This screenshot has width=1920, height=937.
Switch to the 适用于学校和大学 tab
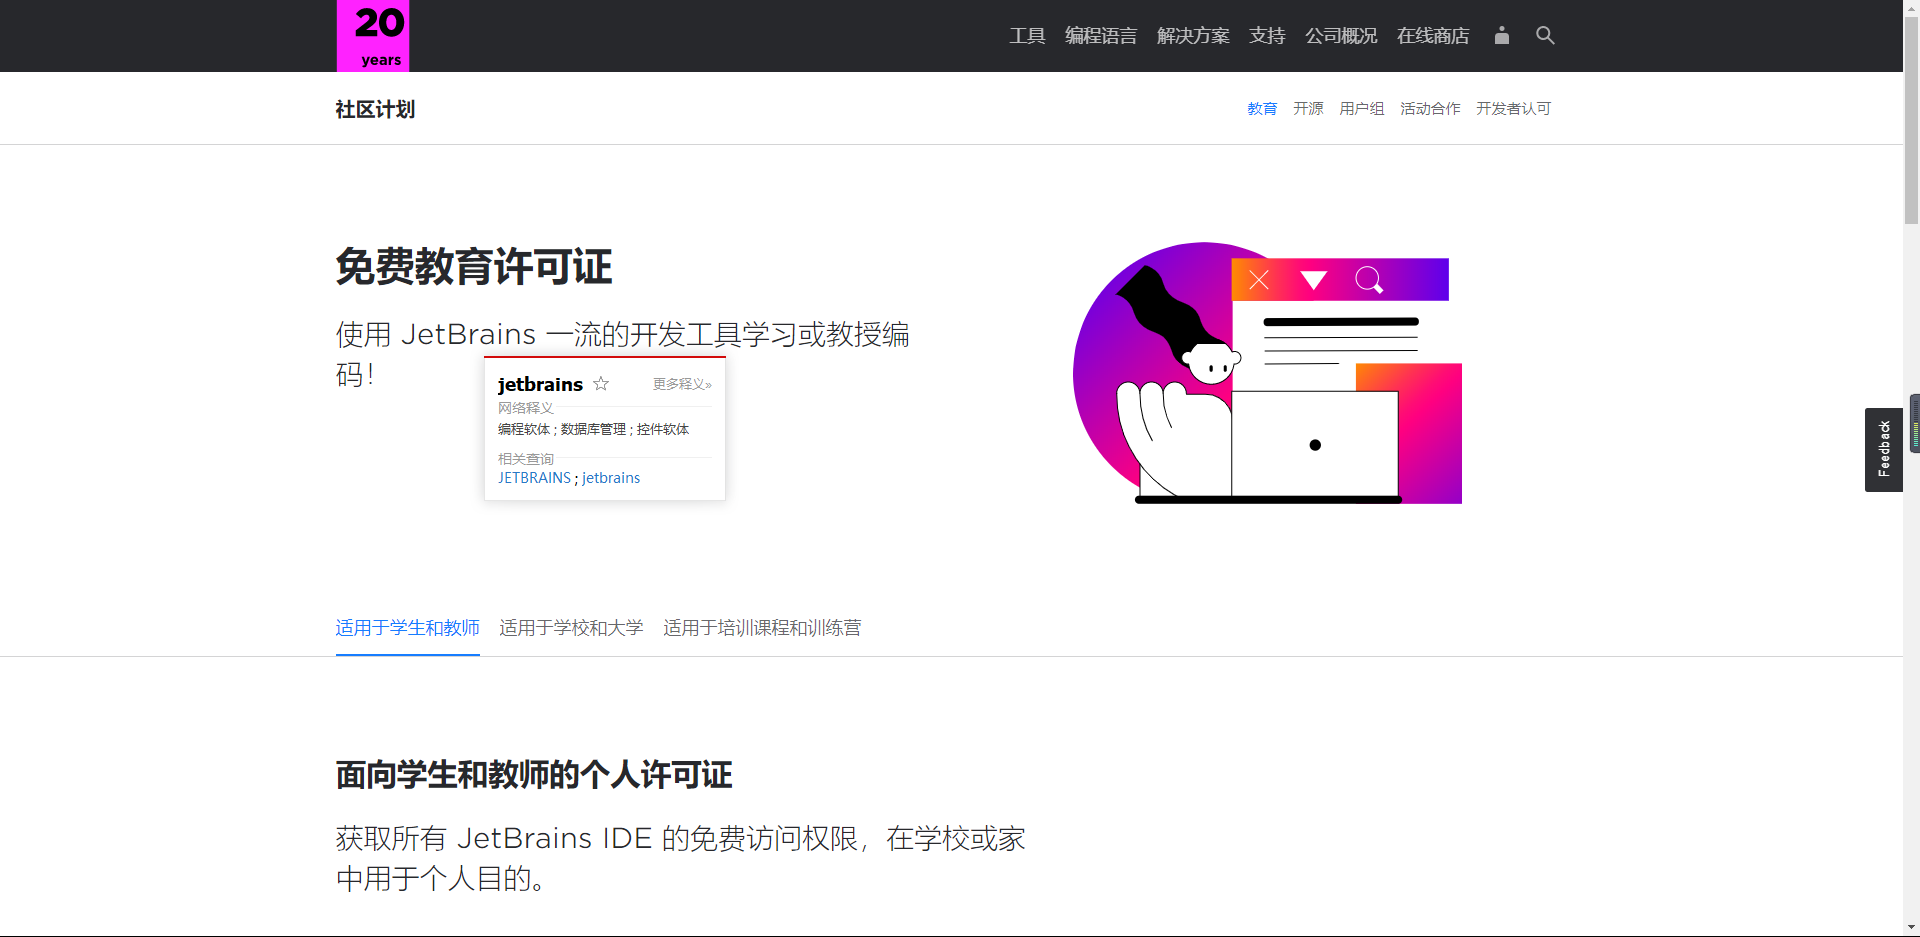tap(570, 628)
